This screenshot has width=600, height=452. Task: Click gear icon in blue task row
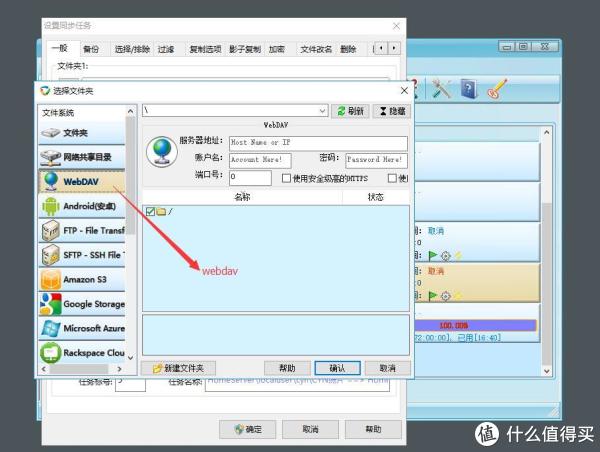click(x=445, y=256)
